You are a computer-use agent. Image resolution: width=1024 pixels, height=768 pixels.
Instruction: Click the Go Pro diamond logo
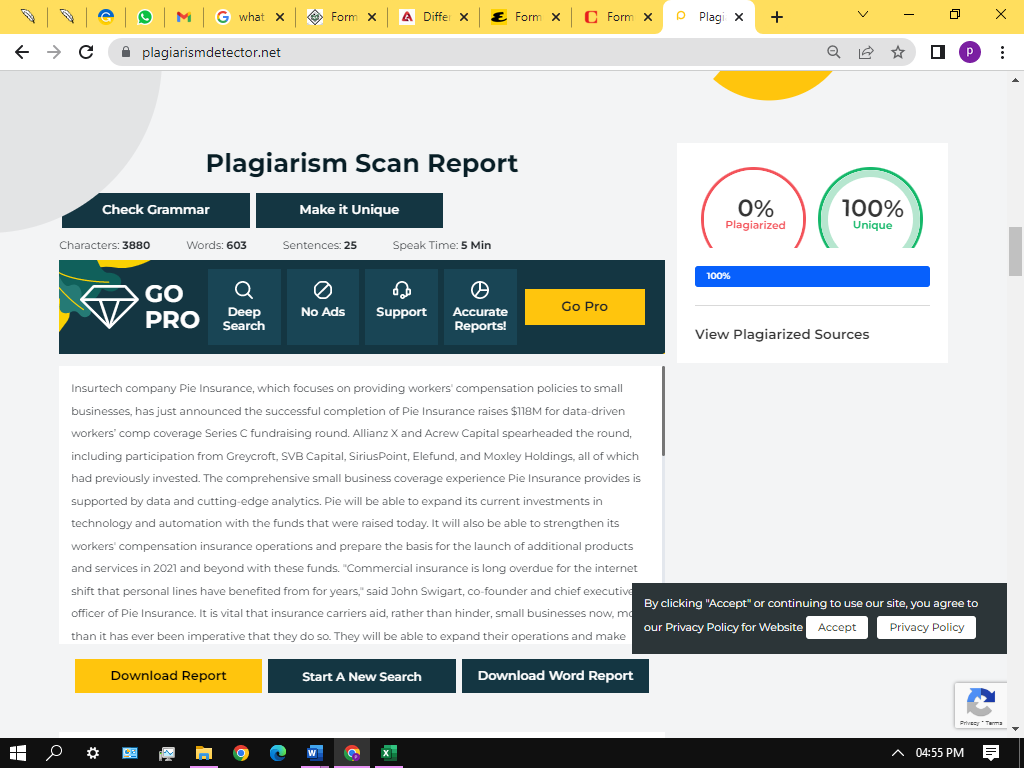tap(109, 306)
